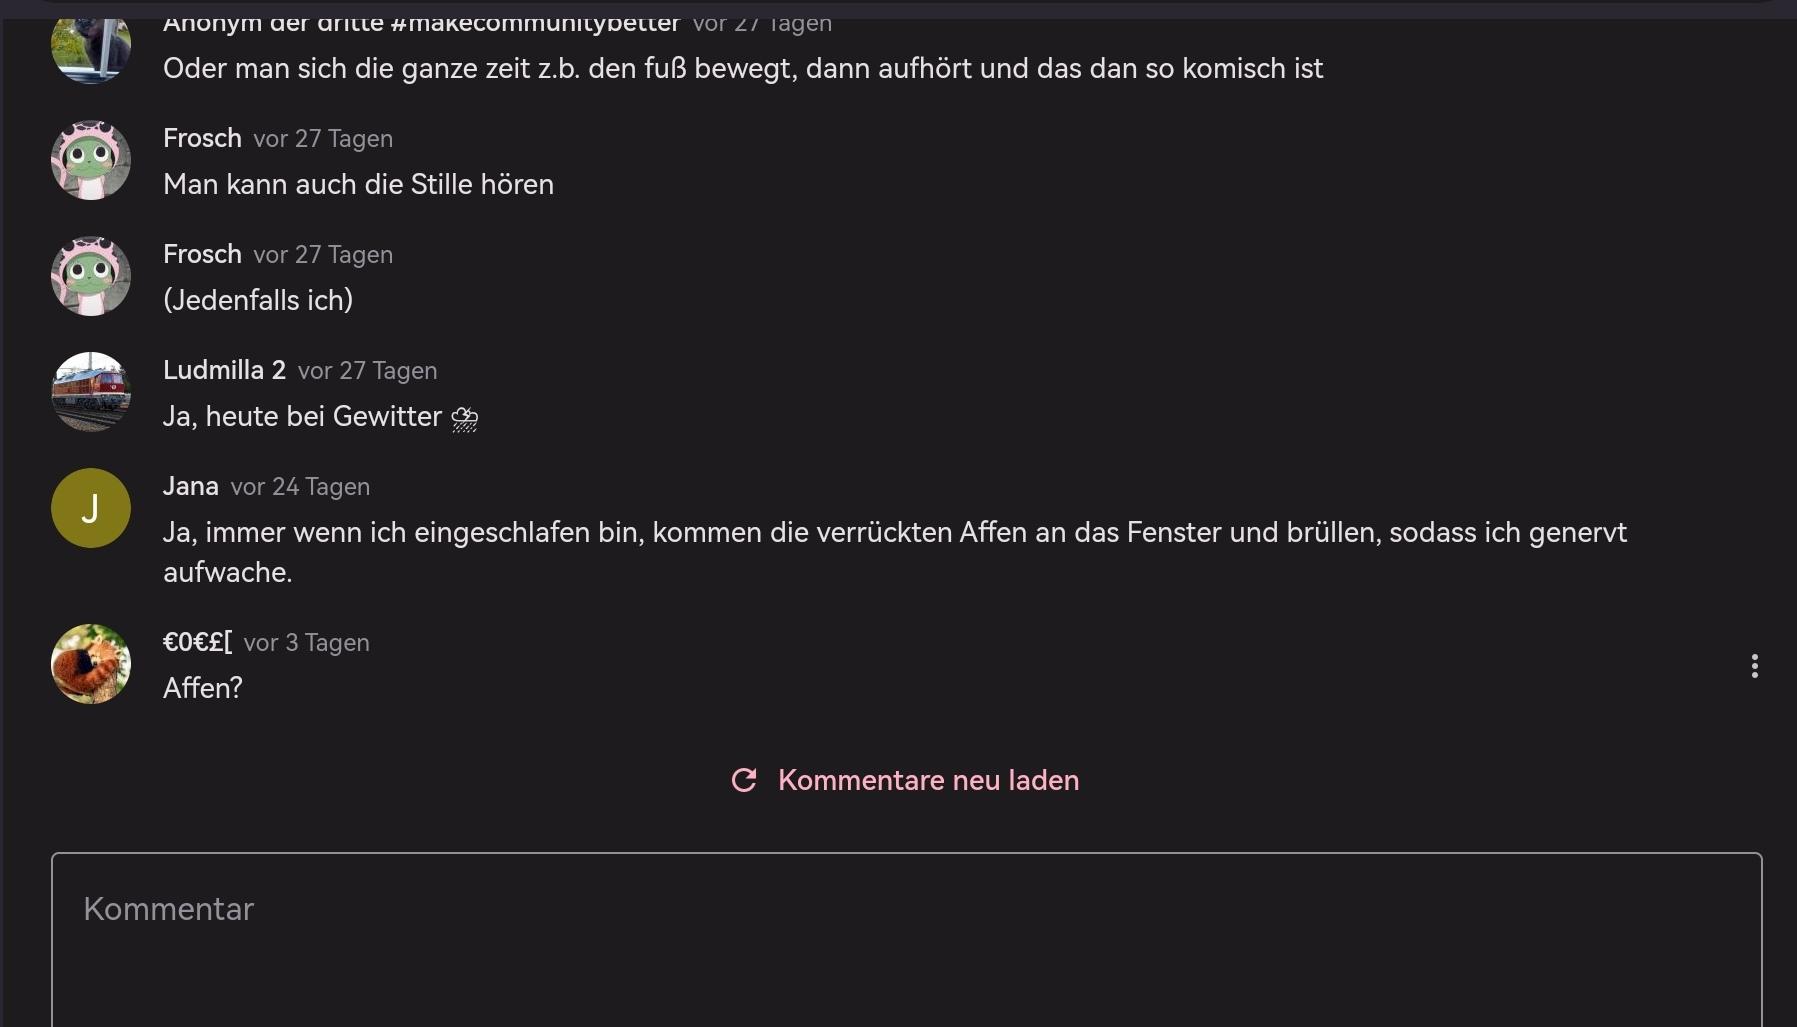Click the 'vor 24 Tagen' timestamp on Jana's comment
The height and width of the screenshot is (1027, 1797).
[x=300, y=487]
